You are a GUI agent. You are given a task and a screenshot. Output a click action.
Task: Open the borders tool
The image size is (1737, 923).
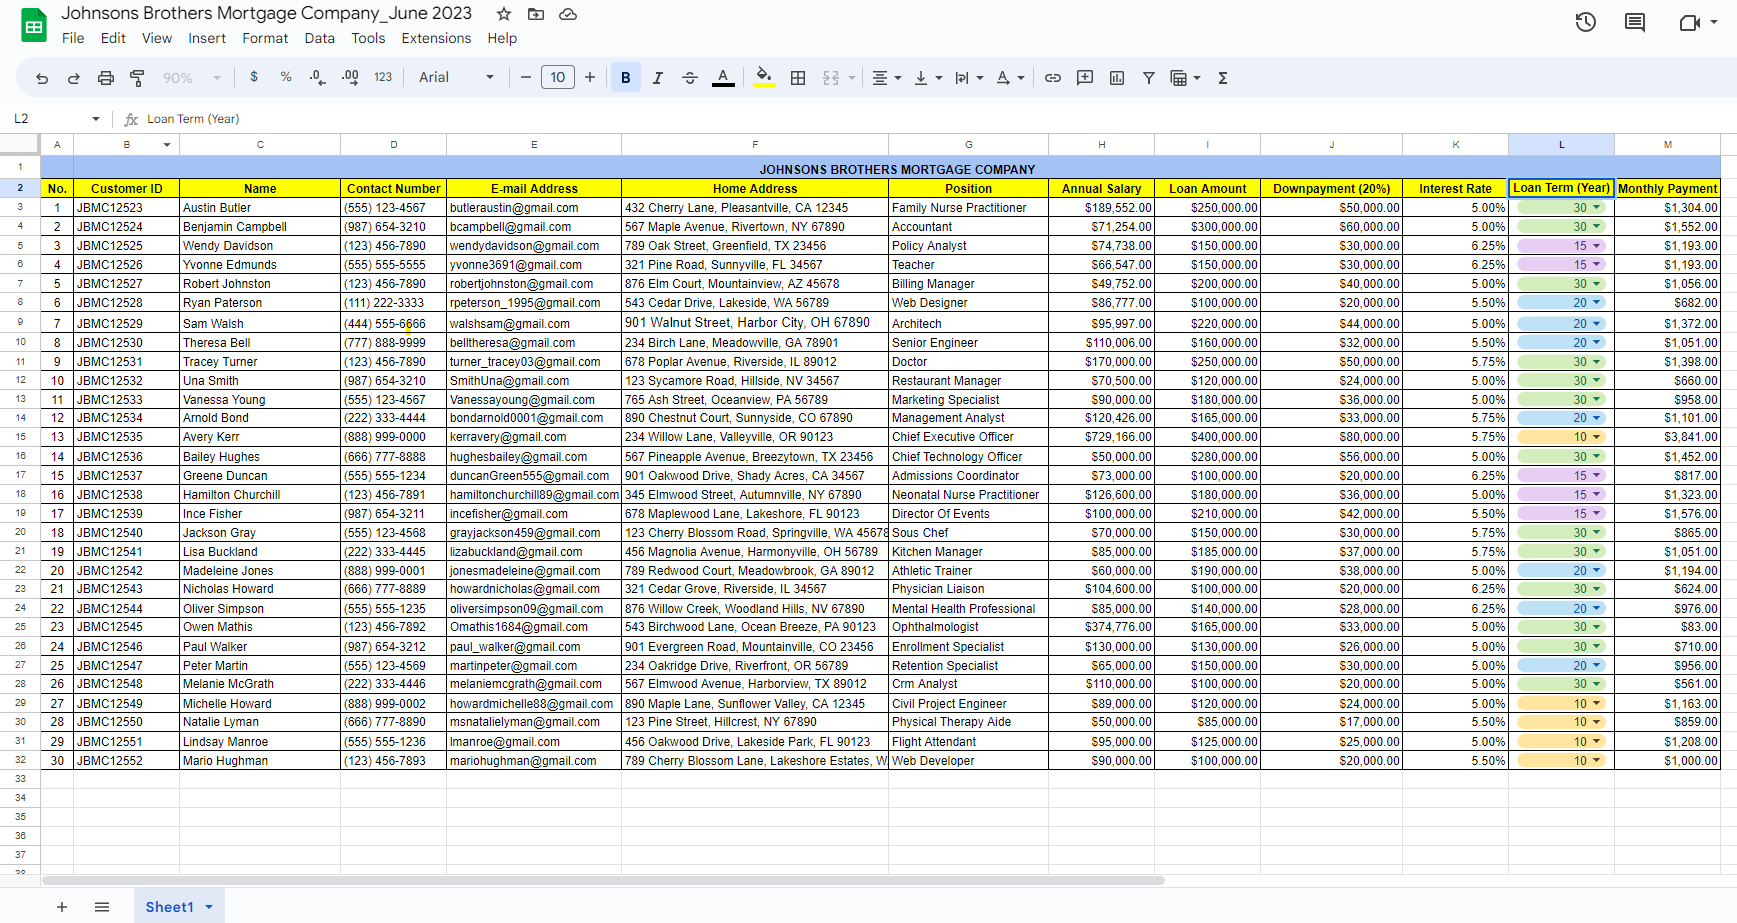click(x=798, y=78)
